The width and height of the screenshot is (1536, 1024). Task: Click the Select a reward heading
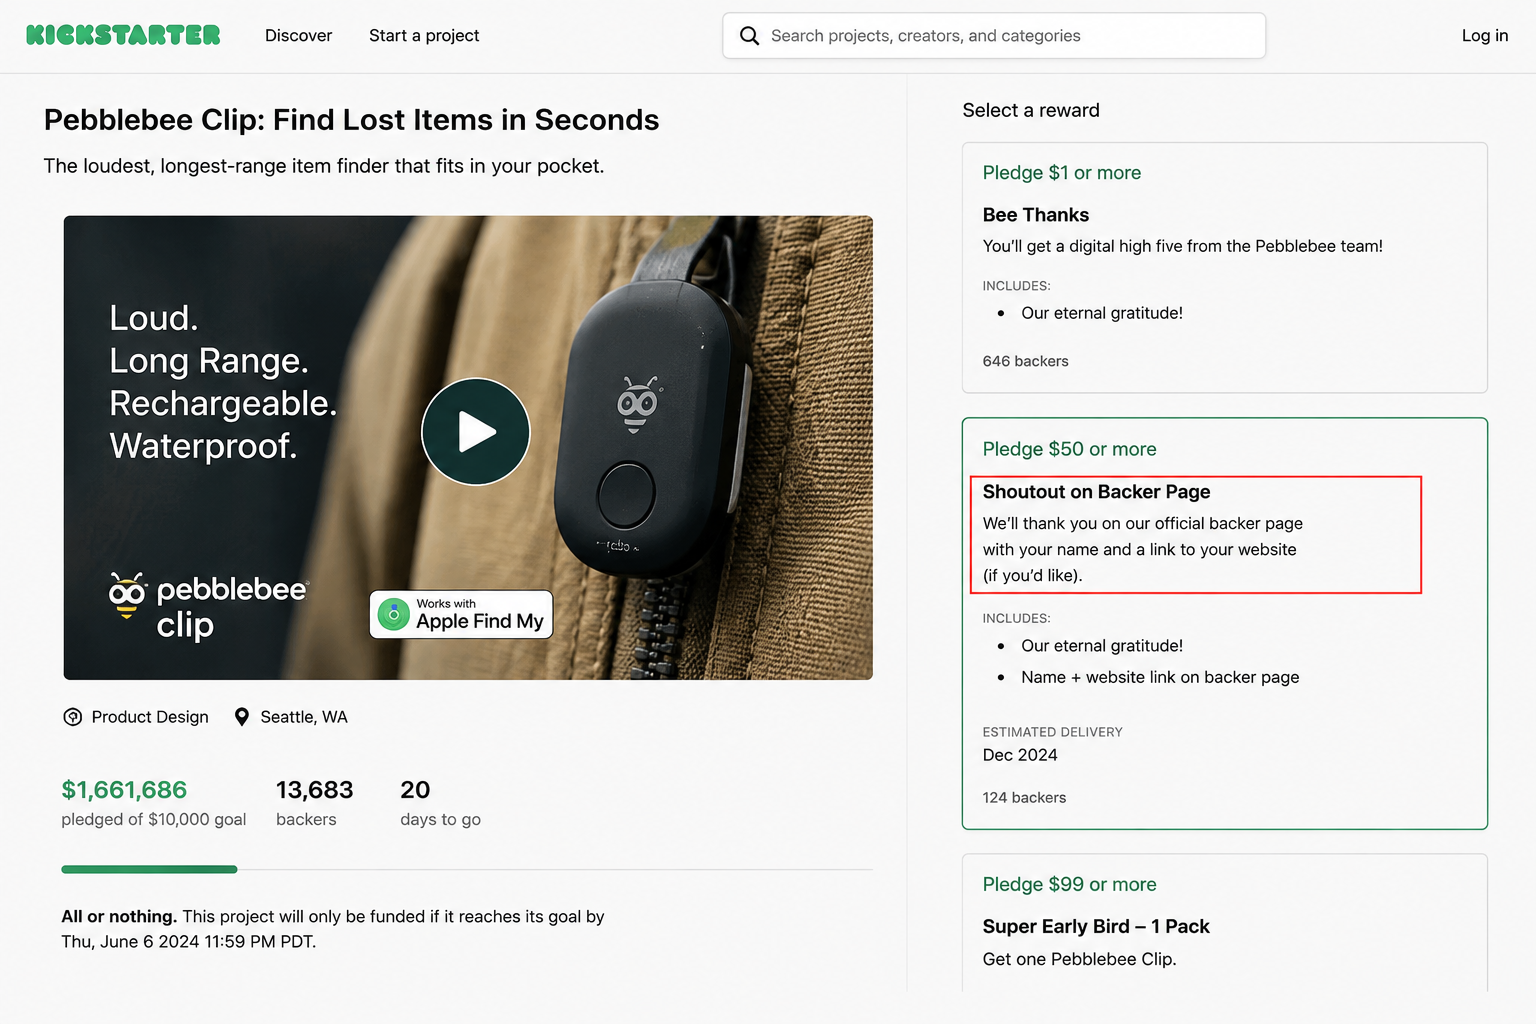click(x=1031, y=110)
